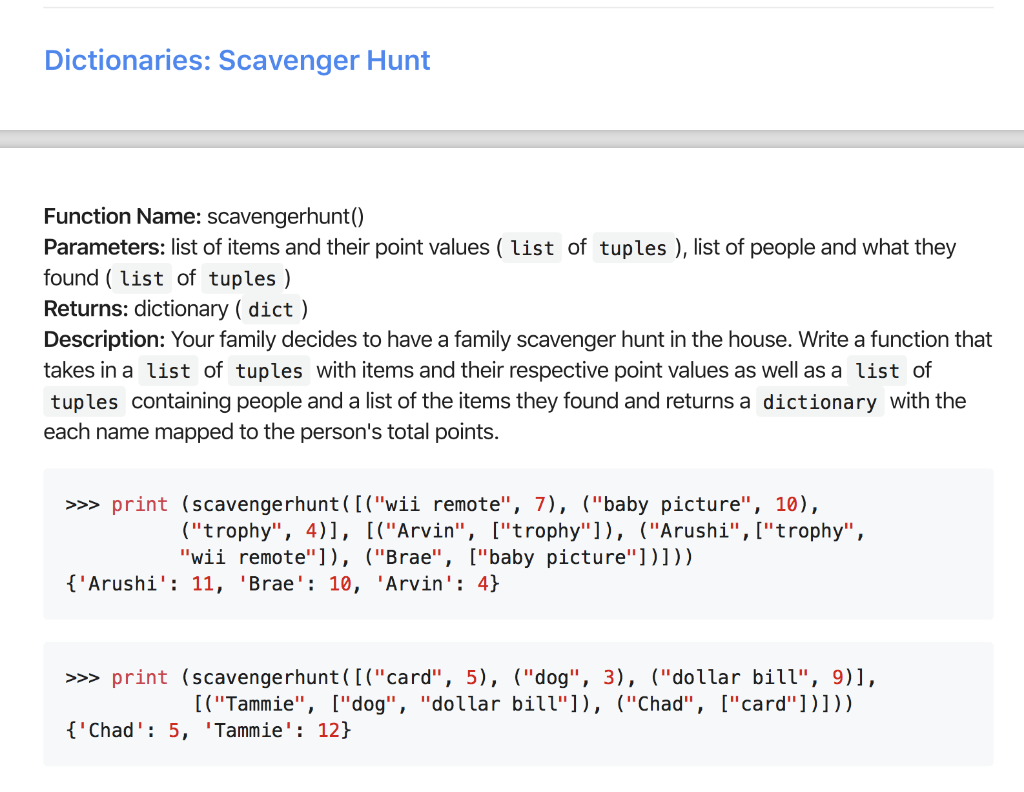Select the scavengerhunt() function name text
Screen dimensions: 1024x792
288,216
